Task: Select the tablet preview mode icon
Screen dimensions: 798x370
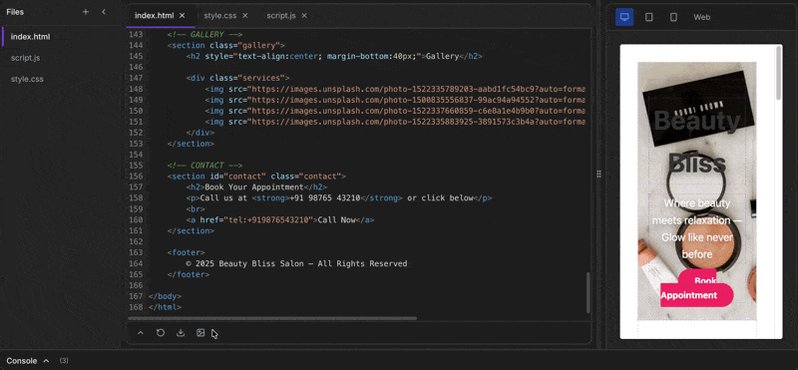Action: point(649,17)
